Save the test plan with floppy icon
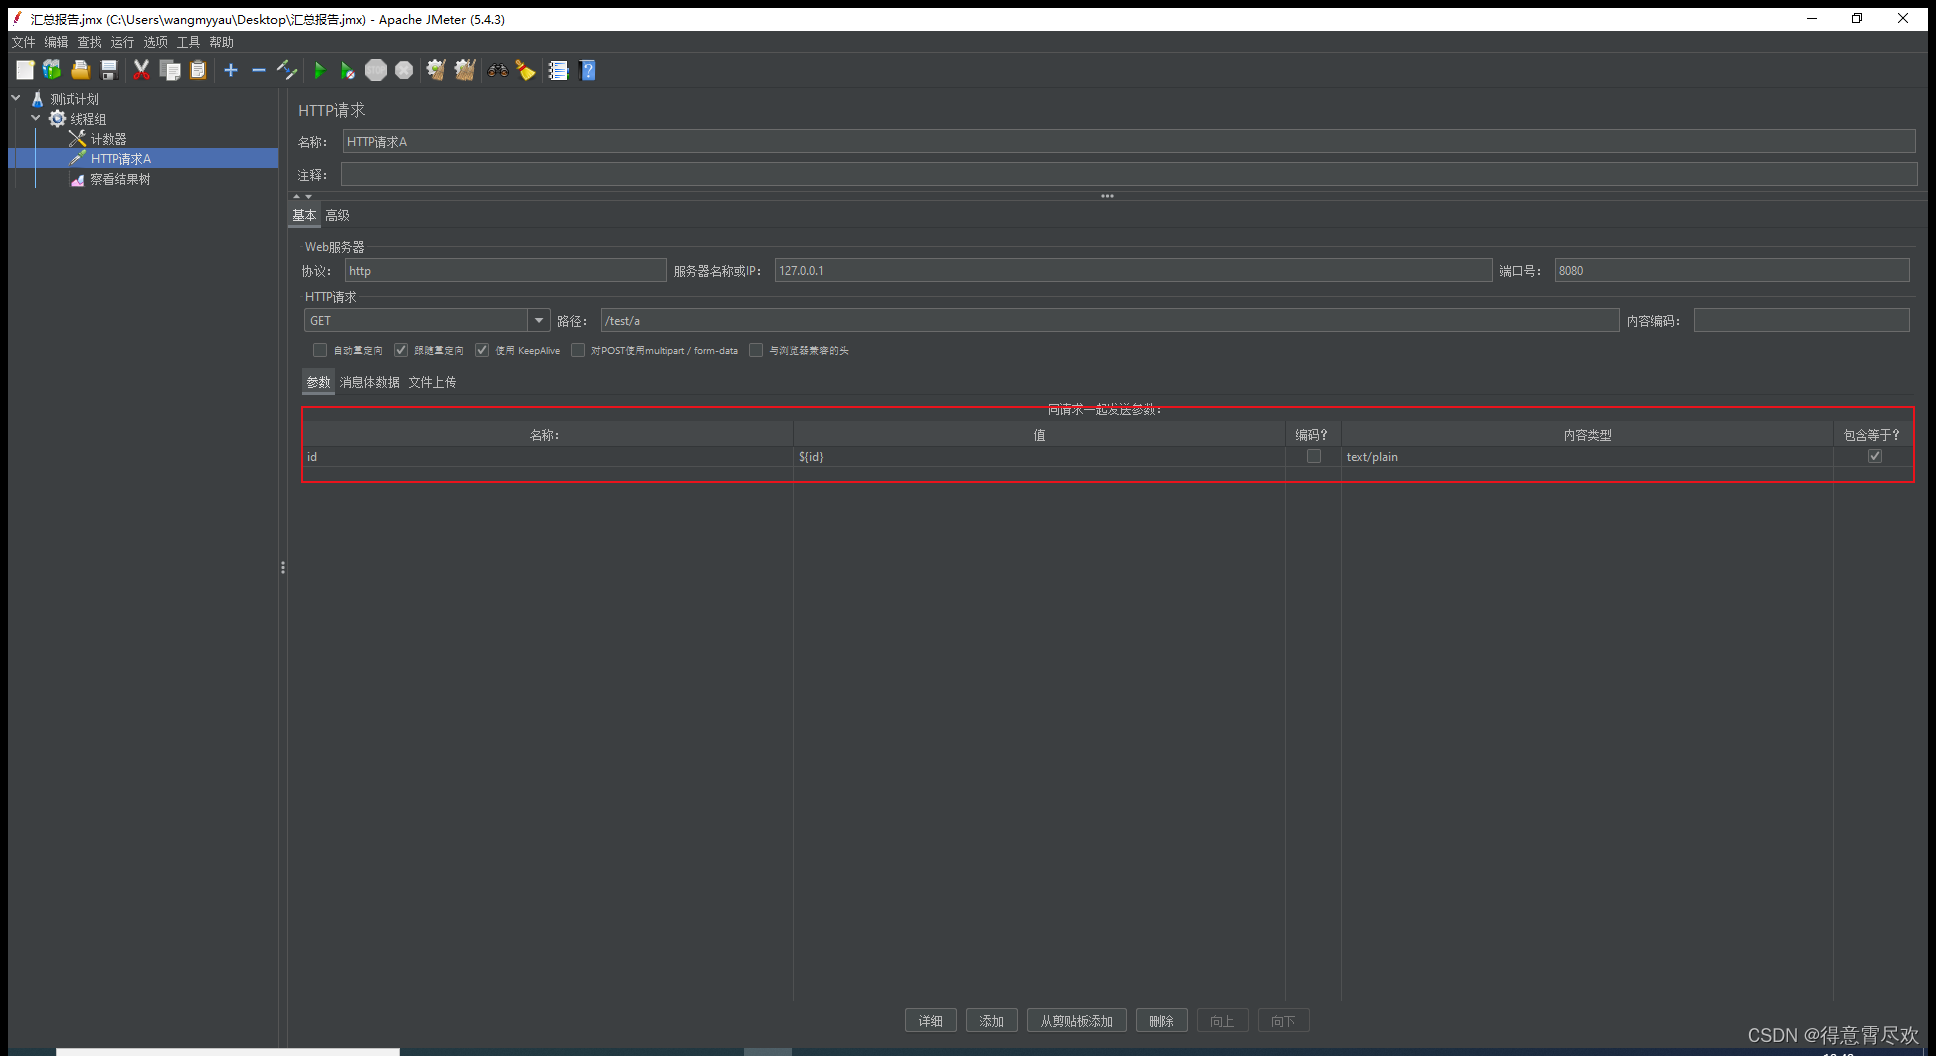The image size is (1936, 1056). coord(109,70)
